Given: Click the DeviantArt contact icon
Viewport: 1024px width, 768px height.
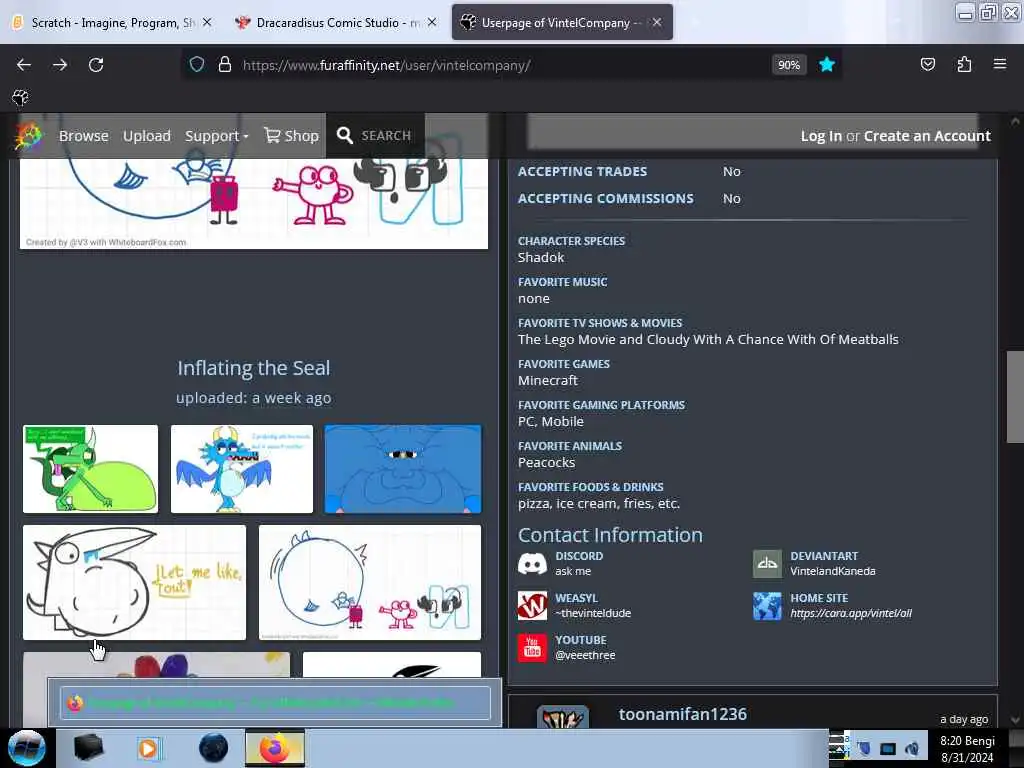Looking at the screenshot, I should 767,564.
